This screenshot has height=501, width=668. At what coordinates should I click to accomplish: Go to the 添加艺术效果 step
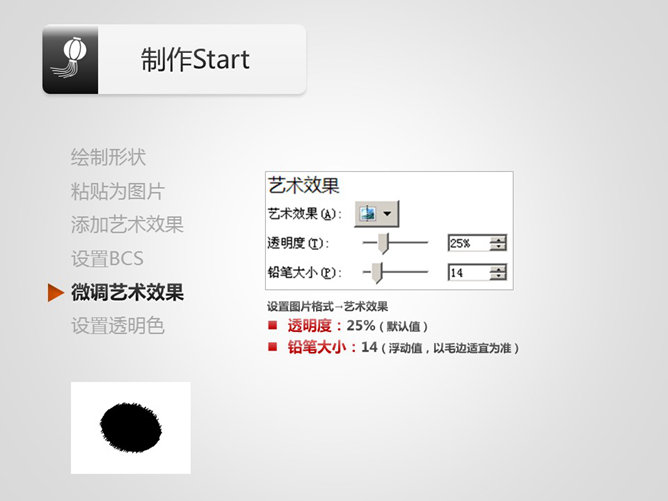127,225
